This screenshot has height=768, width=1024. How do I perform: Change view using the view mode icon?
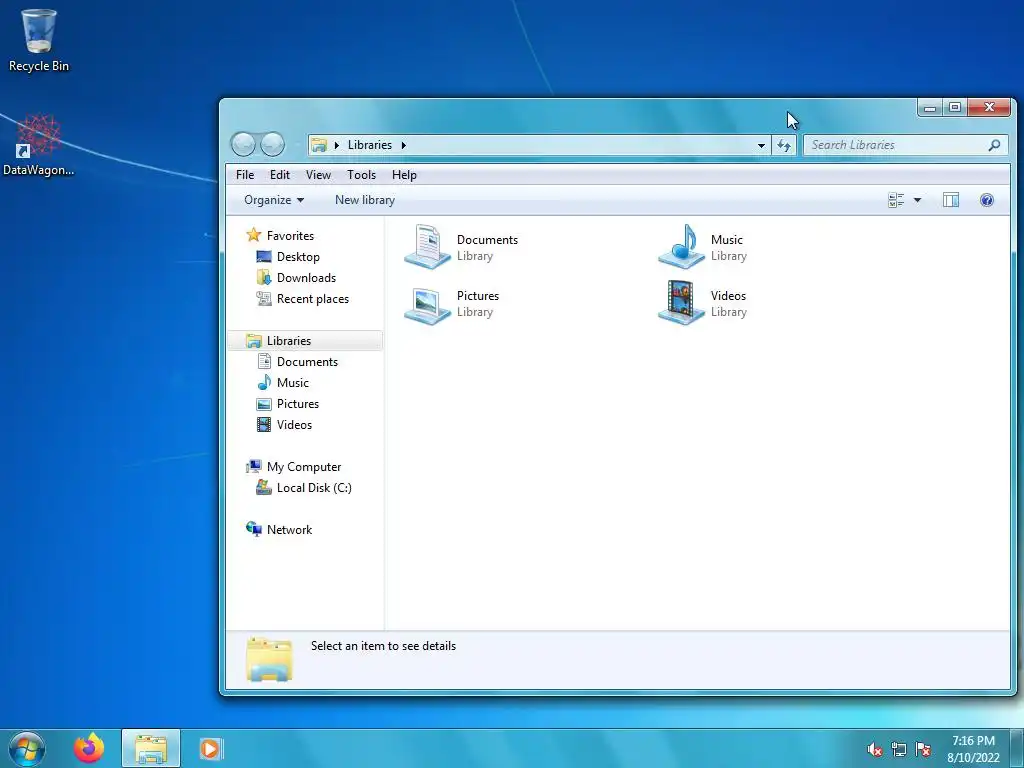896,200
